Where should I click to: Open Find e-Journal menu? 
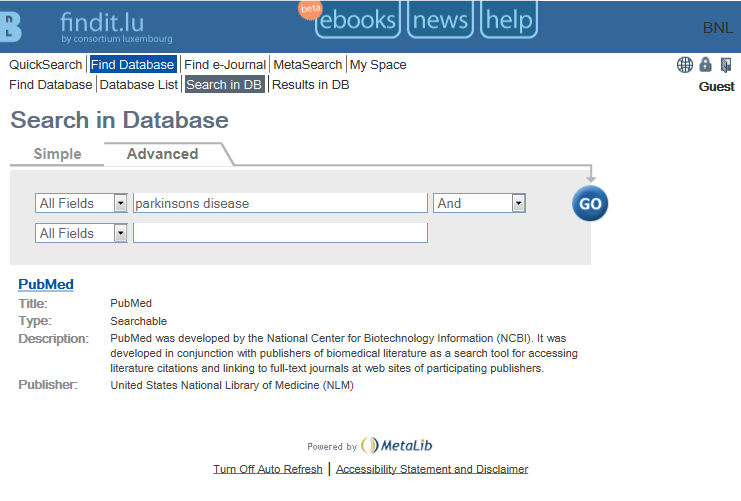[225, 64]
